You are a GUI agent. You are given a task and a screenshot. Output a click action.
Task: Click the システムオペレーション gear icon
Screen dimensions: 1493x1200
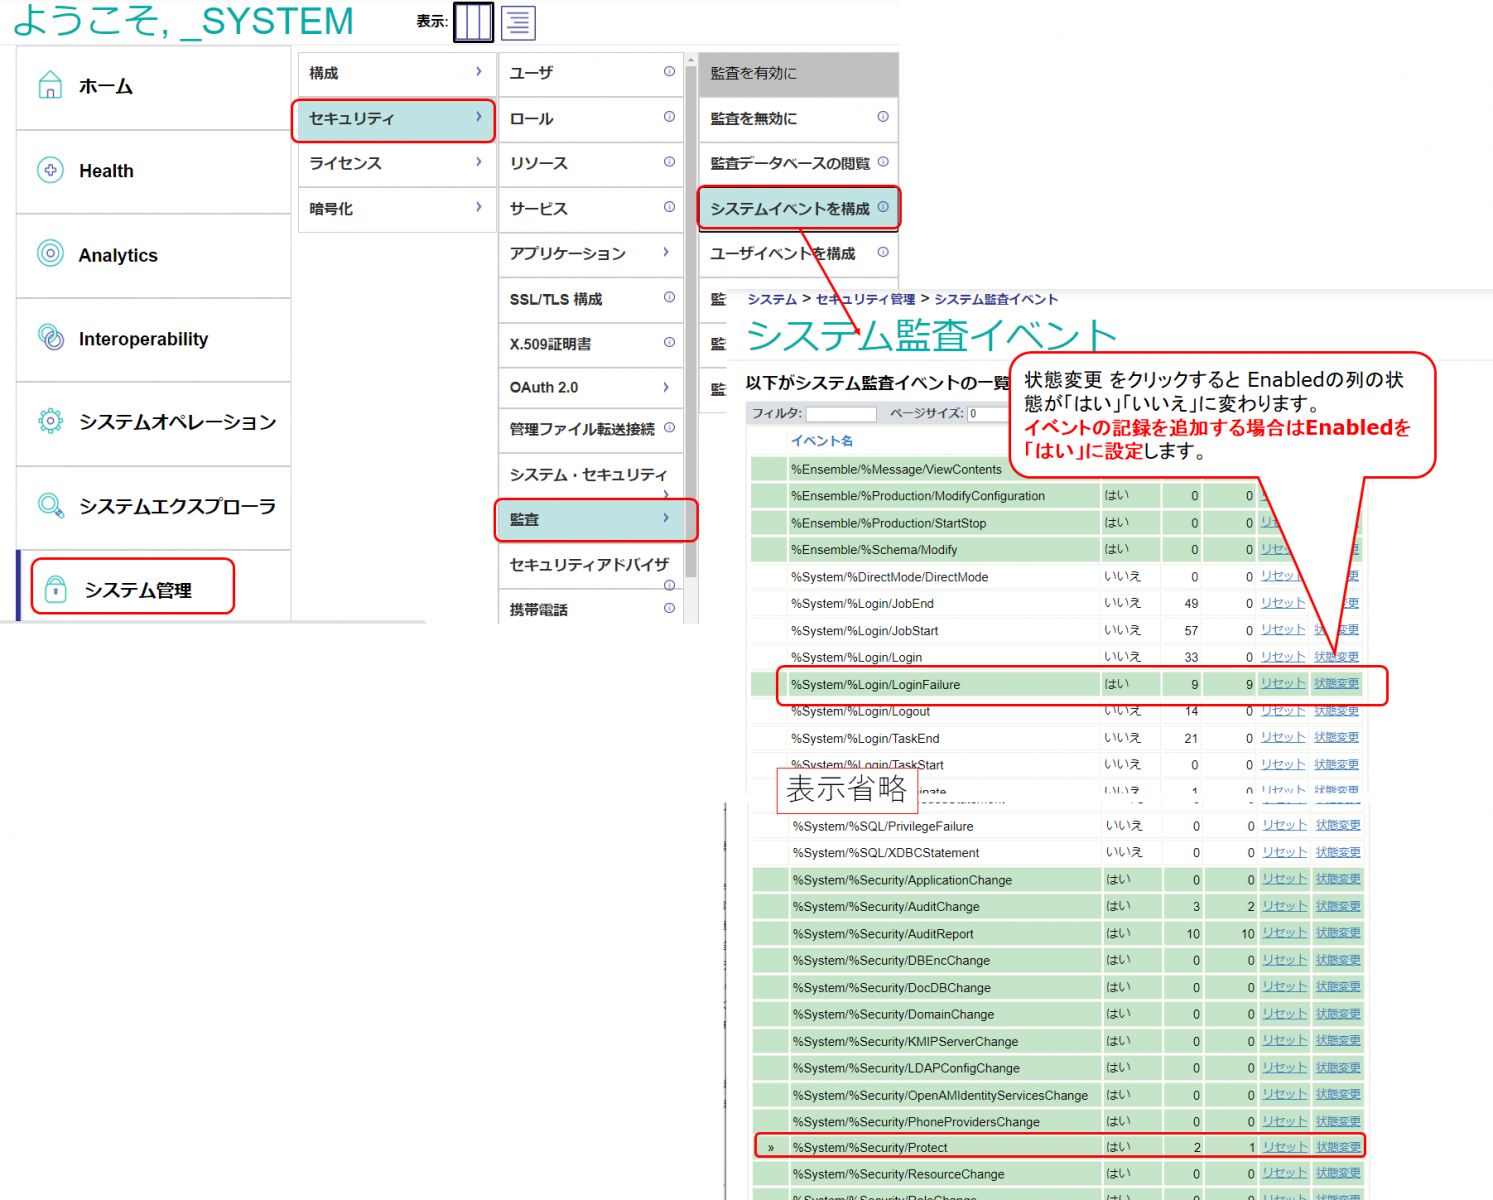pyautogui.click(x=50, y=421)
